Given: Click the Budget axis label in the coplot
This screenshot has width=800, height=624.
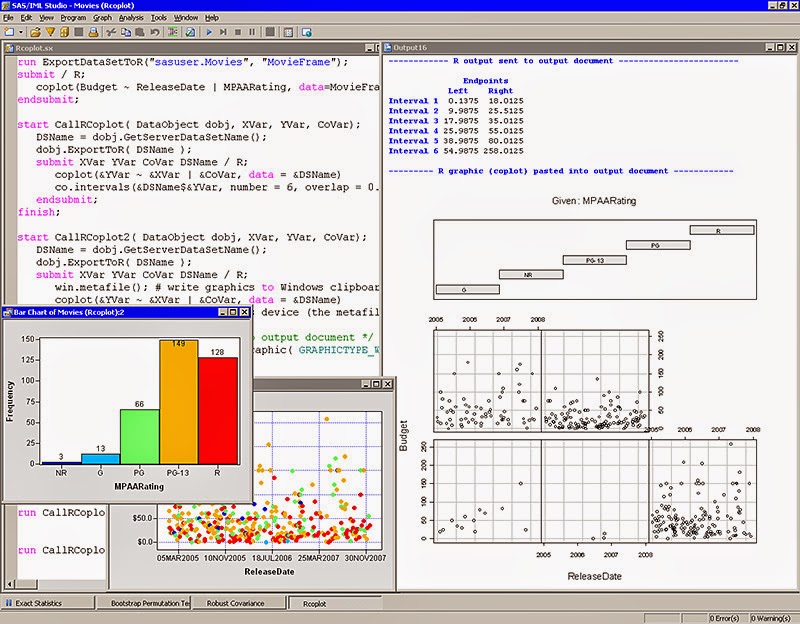Looking at the screenshot, I should pos(404,435).
